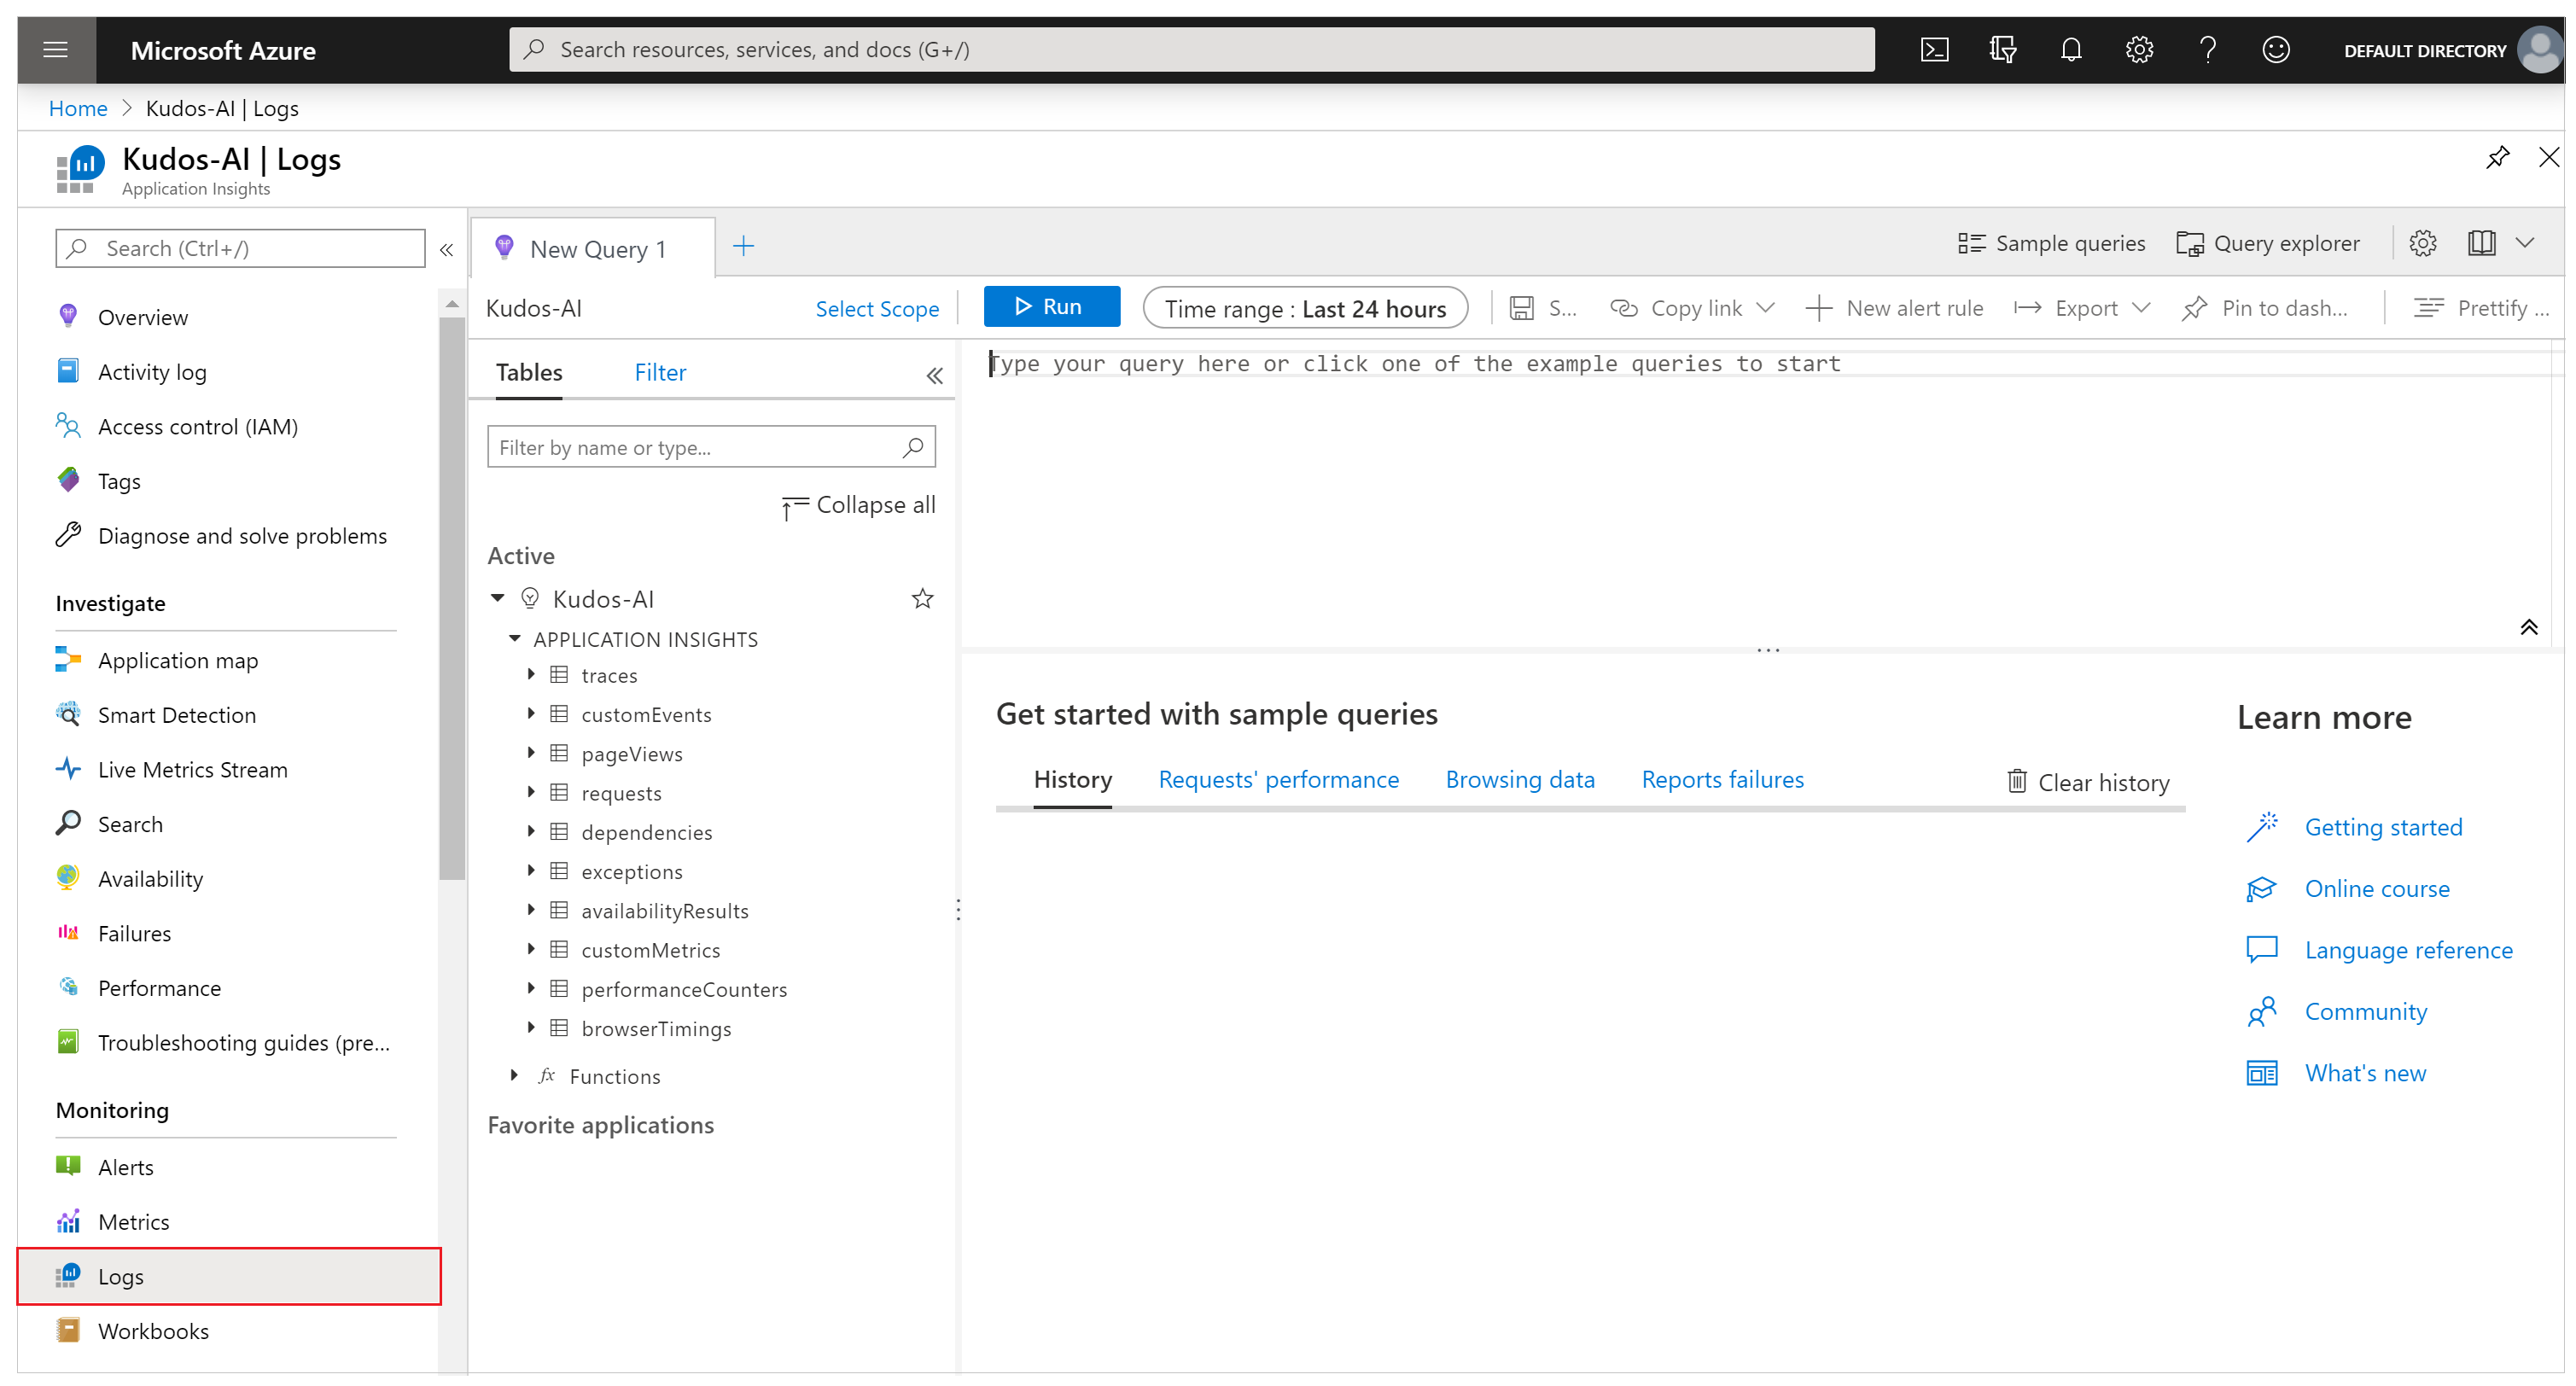2576x1386 pixels.
Task: Expand the Functions section
Action: tap(512, 1075)
